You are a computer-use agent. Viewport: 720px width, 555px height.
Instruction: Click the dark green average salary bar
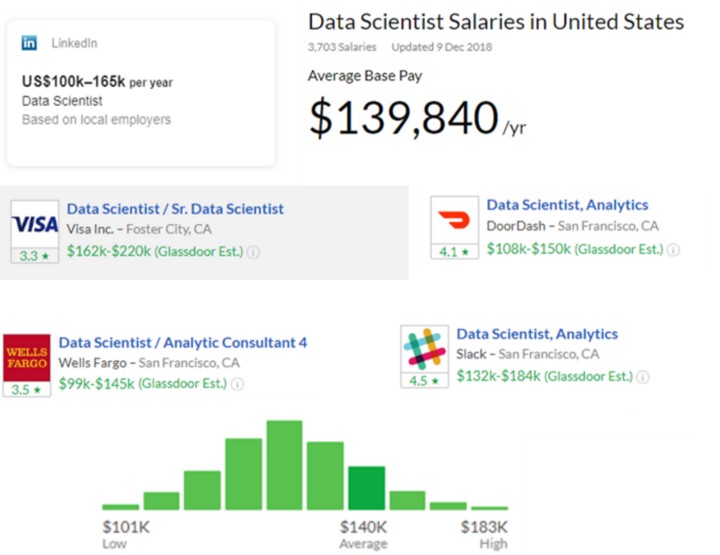point(366,488)
